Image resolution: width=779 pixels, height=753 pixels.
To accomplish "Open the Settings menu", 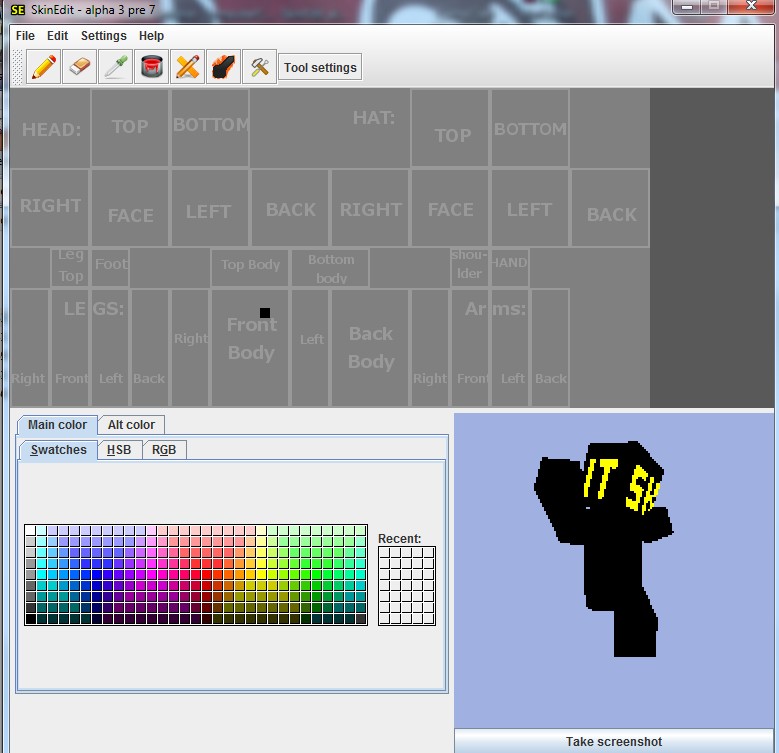I will [104, 36].
